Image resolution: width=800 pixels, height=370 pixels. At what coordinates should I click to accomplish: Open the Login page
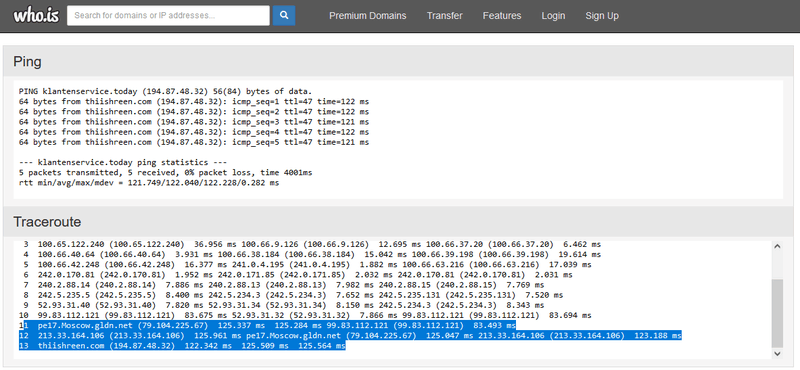pyautogui.click(x=553, y=16)
